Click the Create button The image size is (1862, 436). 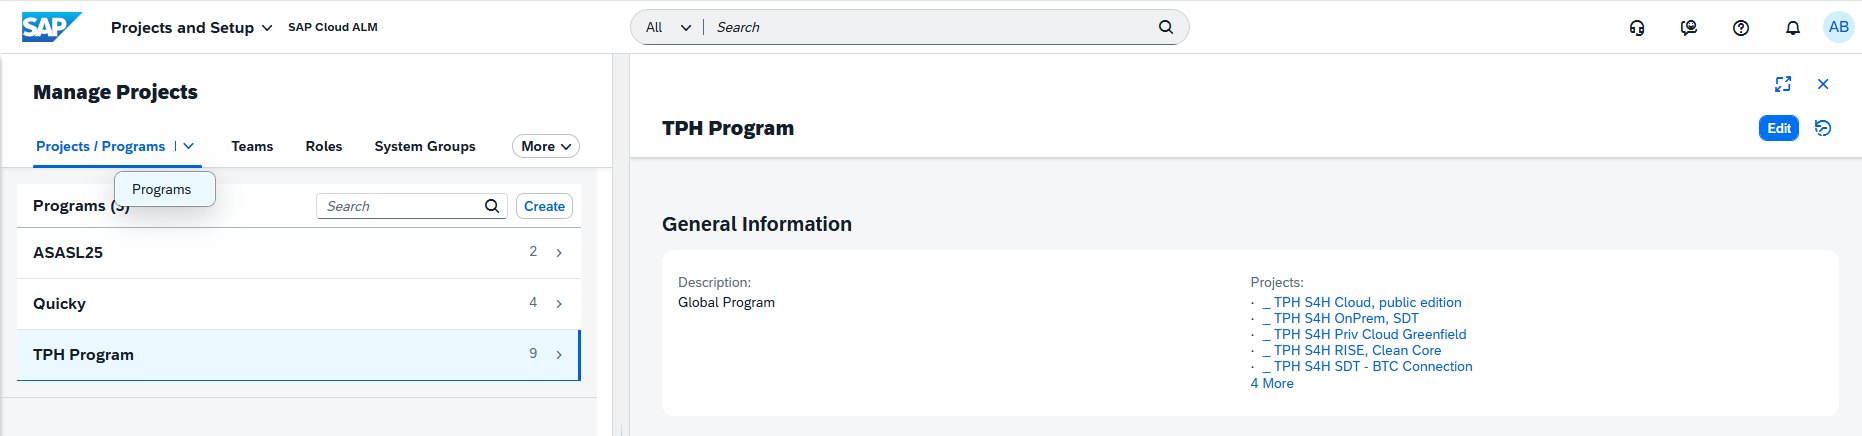544,206
